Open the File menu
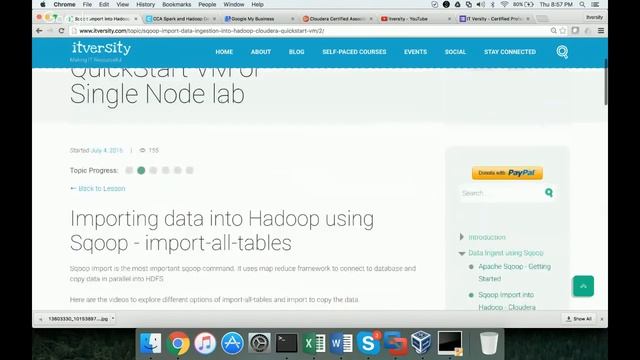This screenshot has height=360, width=640. click(x=87, y=4)
